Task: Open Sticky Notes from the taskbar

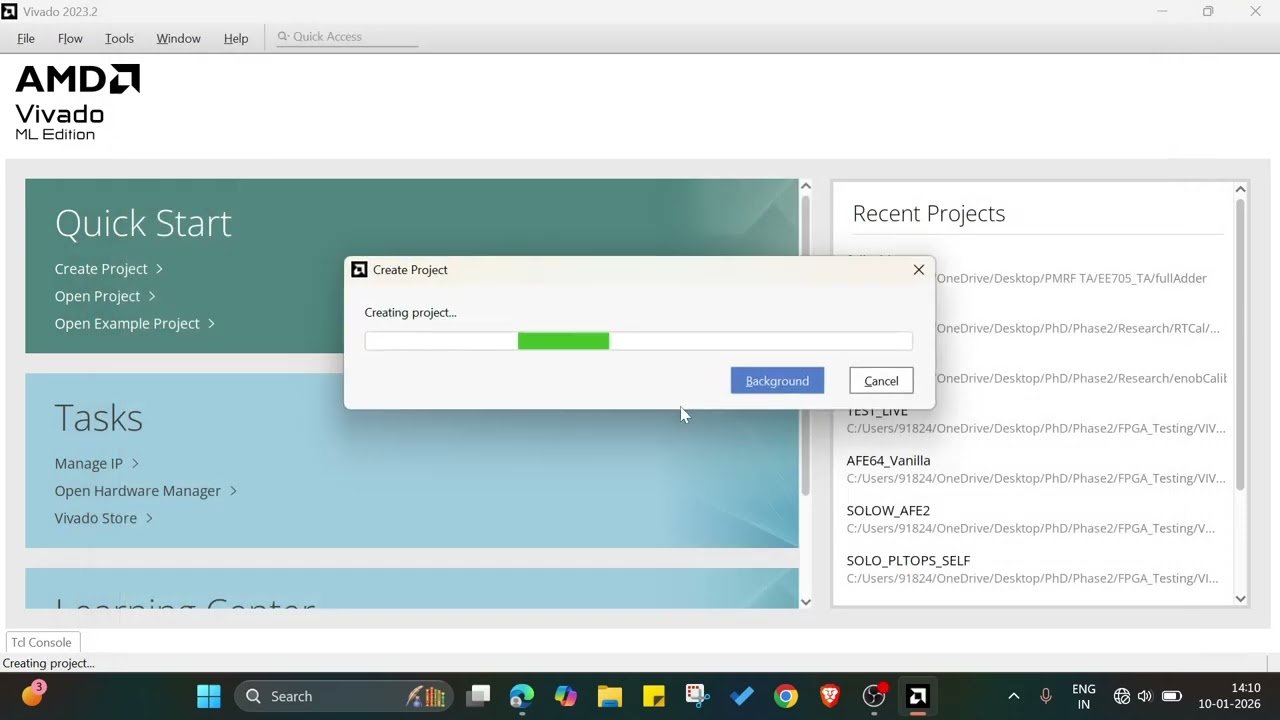Action: click(x=654, y=696)
